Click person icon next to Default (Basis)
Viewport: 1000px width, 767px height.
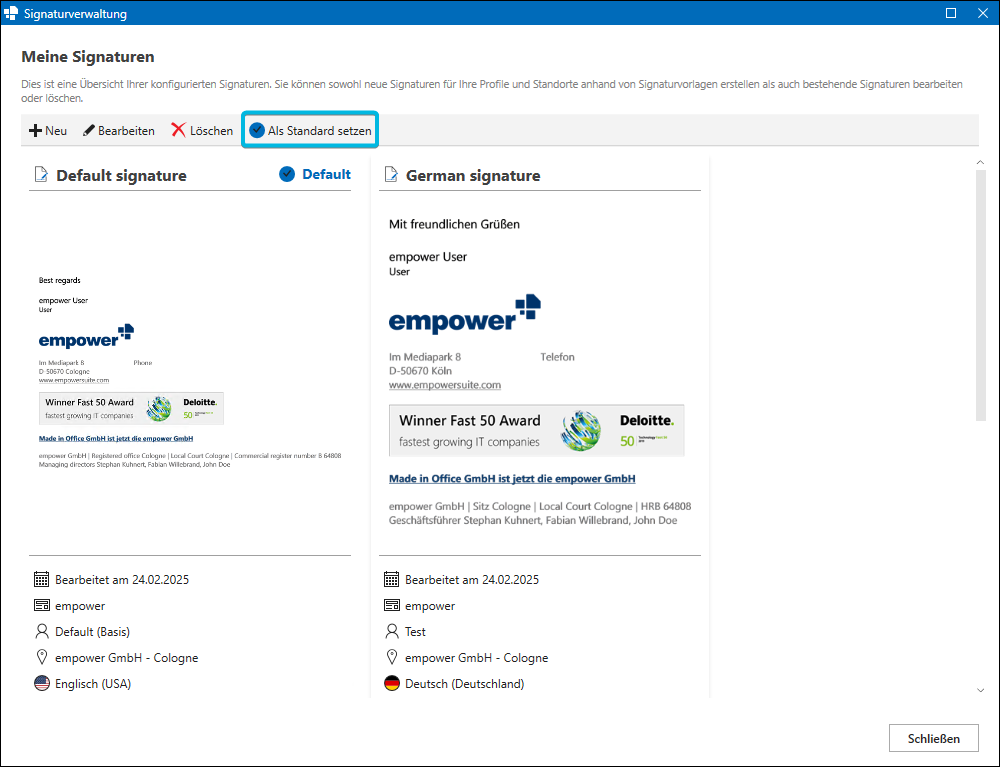click(41, 631)
